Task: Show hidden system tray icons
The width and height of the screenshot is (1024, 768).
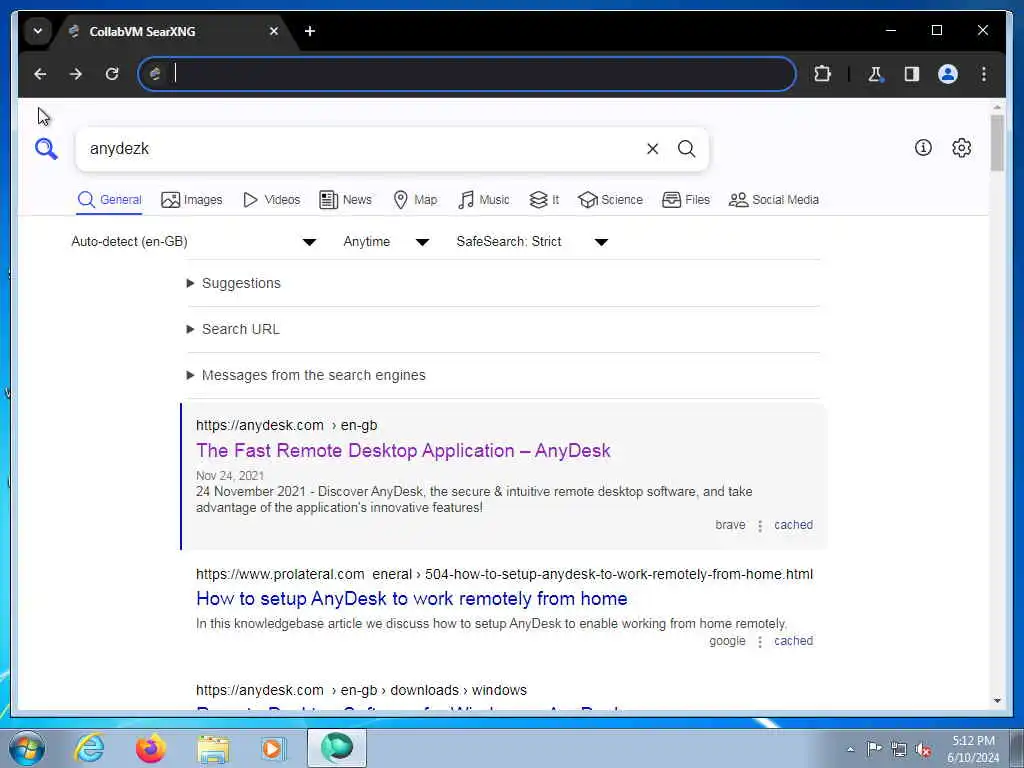Action: (850, 749)
